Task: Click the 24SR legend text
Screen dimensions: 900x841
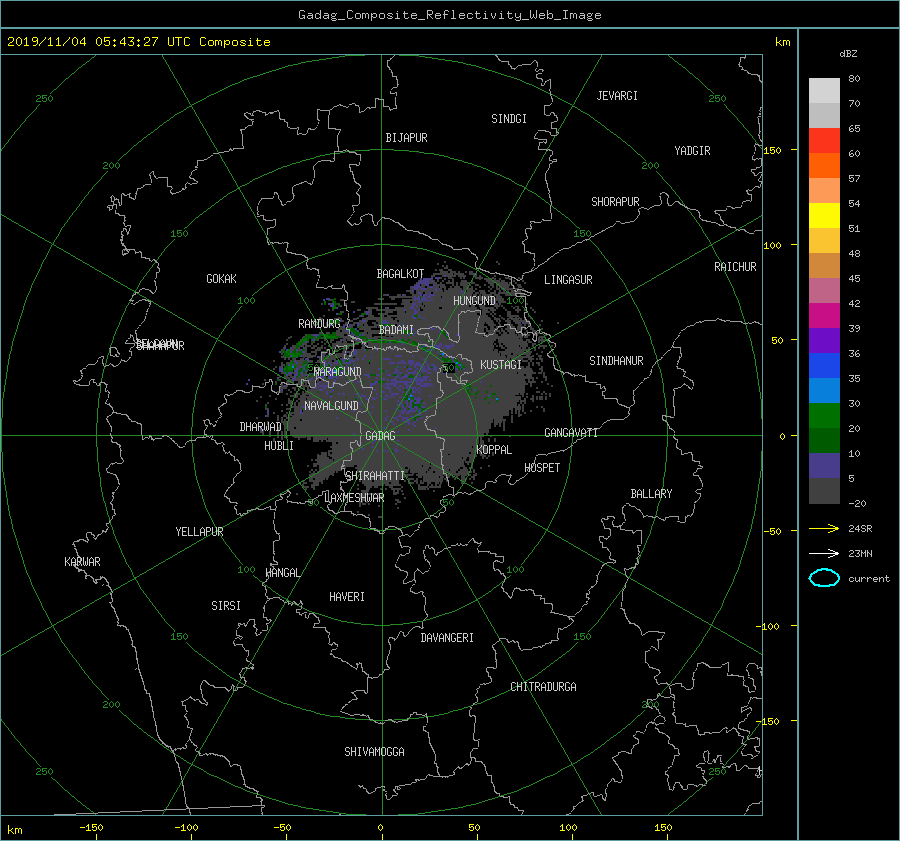Action: (x=860, y=529)
